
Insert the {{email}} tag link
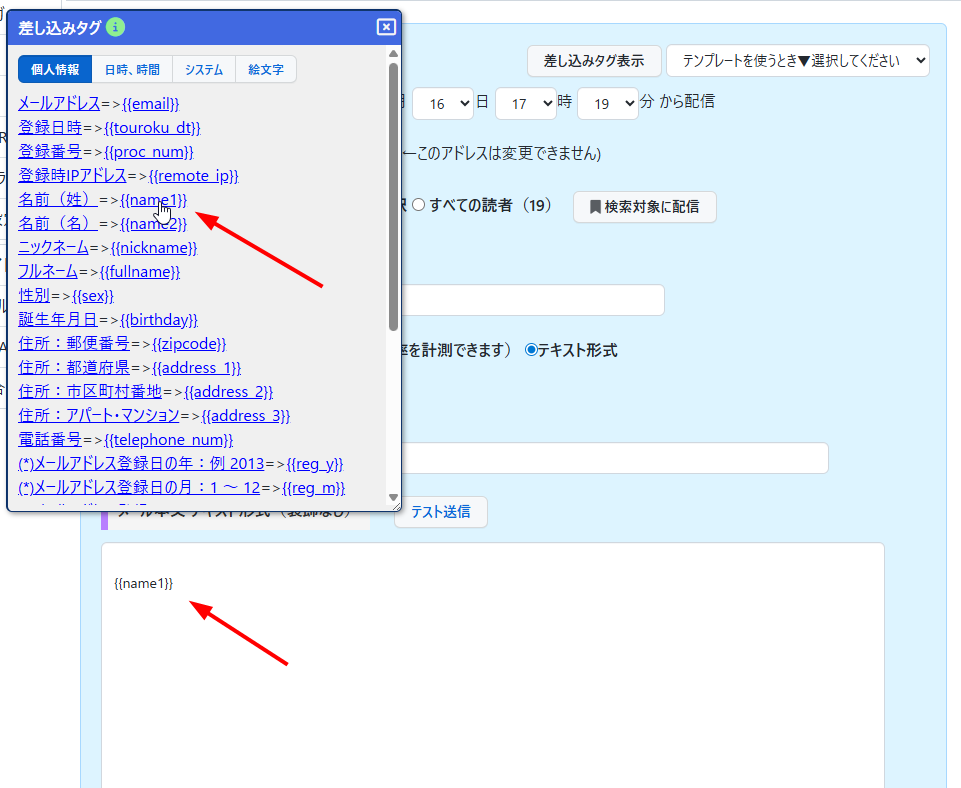coord(150,103)
